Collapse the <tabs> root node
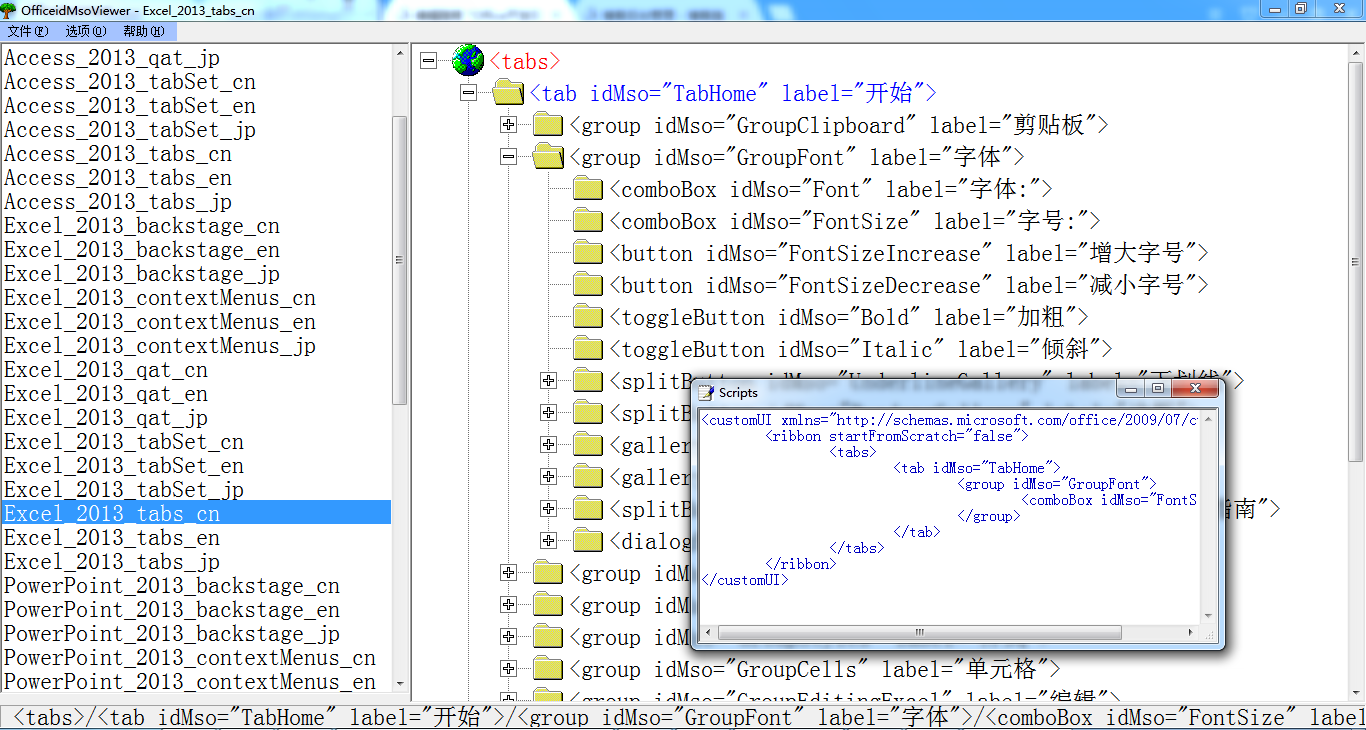This screenshot has height=730, width=1366. coord(428,60)
